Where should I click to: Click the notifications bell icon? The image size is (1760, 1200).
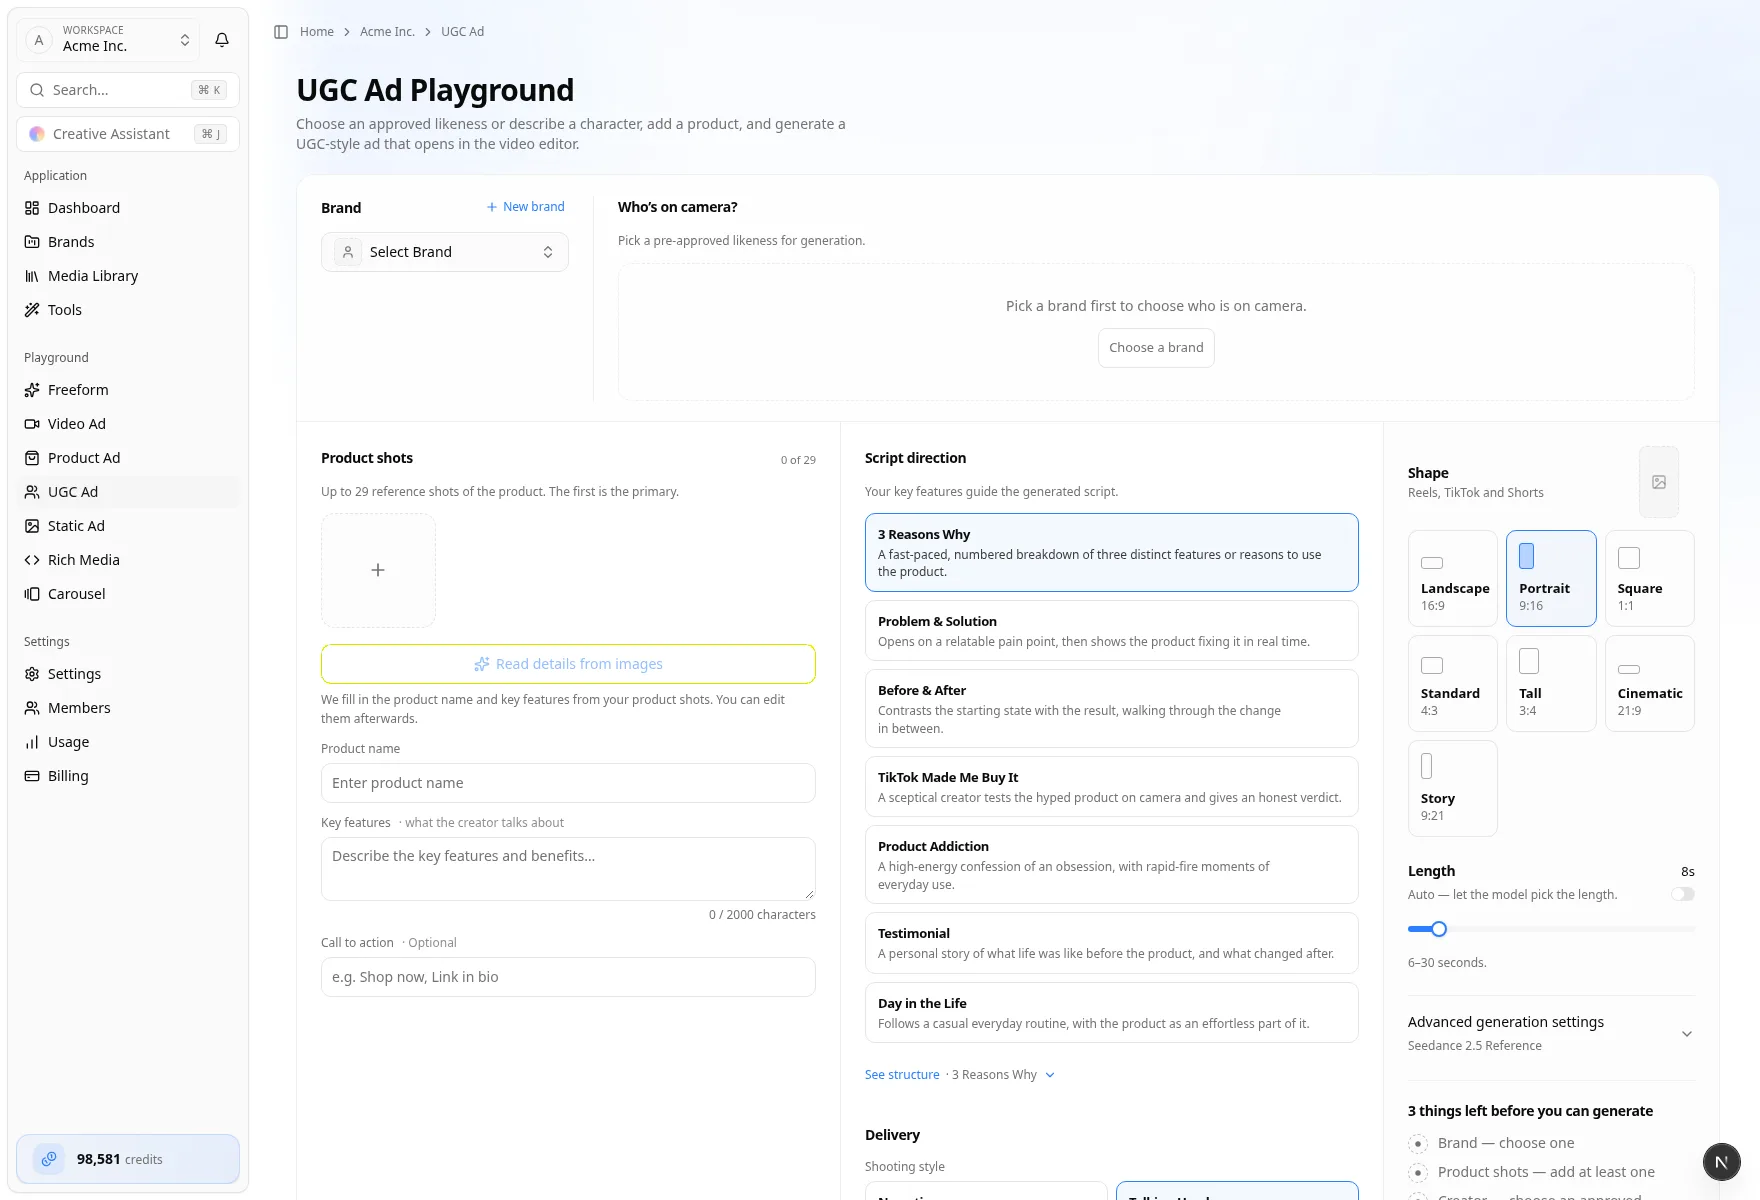coord(222,40)
